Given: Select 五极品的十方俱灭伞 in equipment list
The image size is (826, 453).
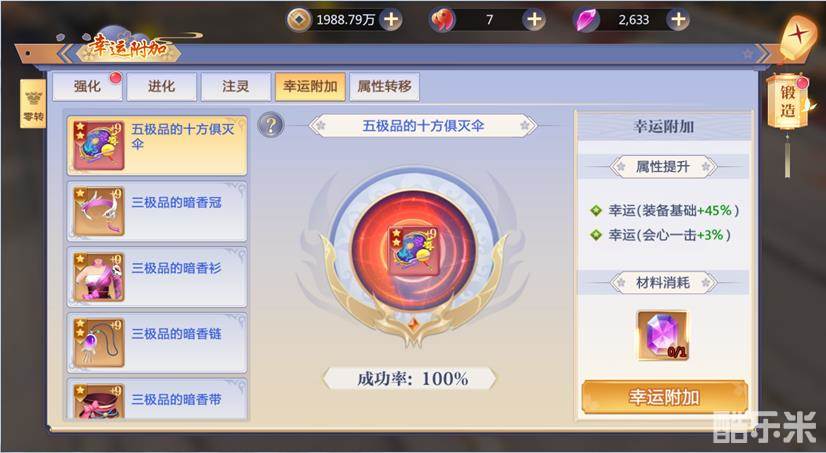Looking at the screenshot, I should pos(157,145).
